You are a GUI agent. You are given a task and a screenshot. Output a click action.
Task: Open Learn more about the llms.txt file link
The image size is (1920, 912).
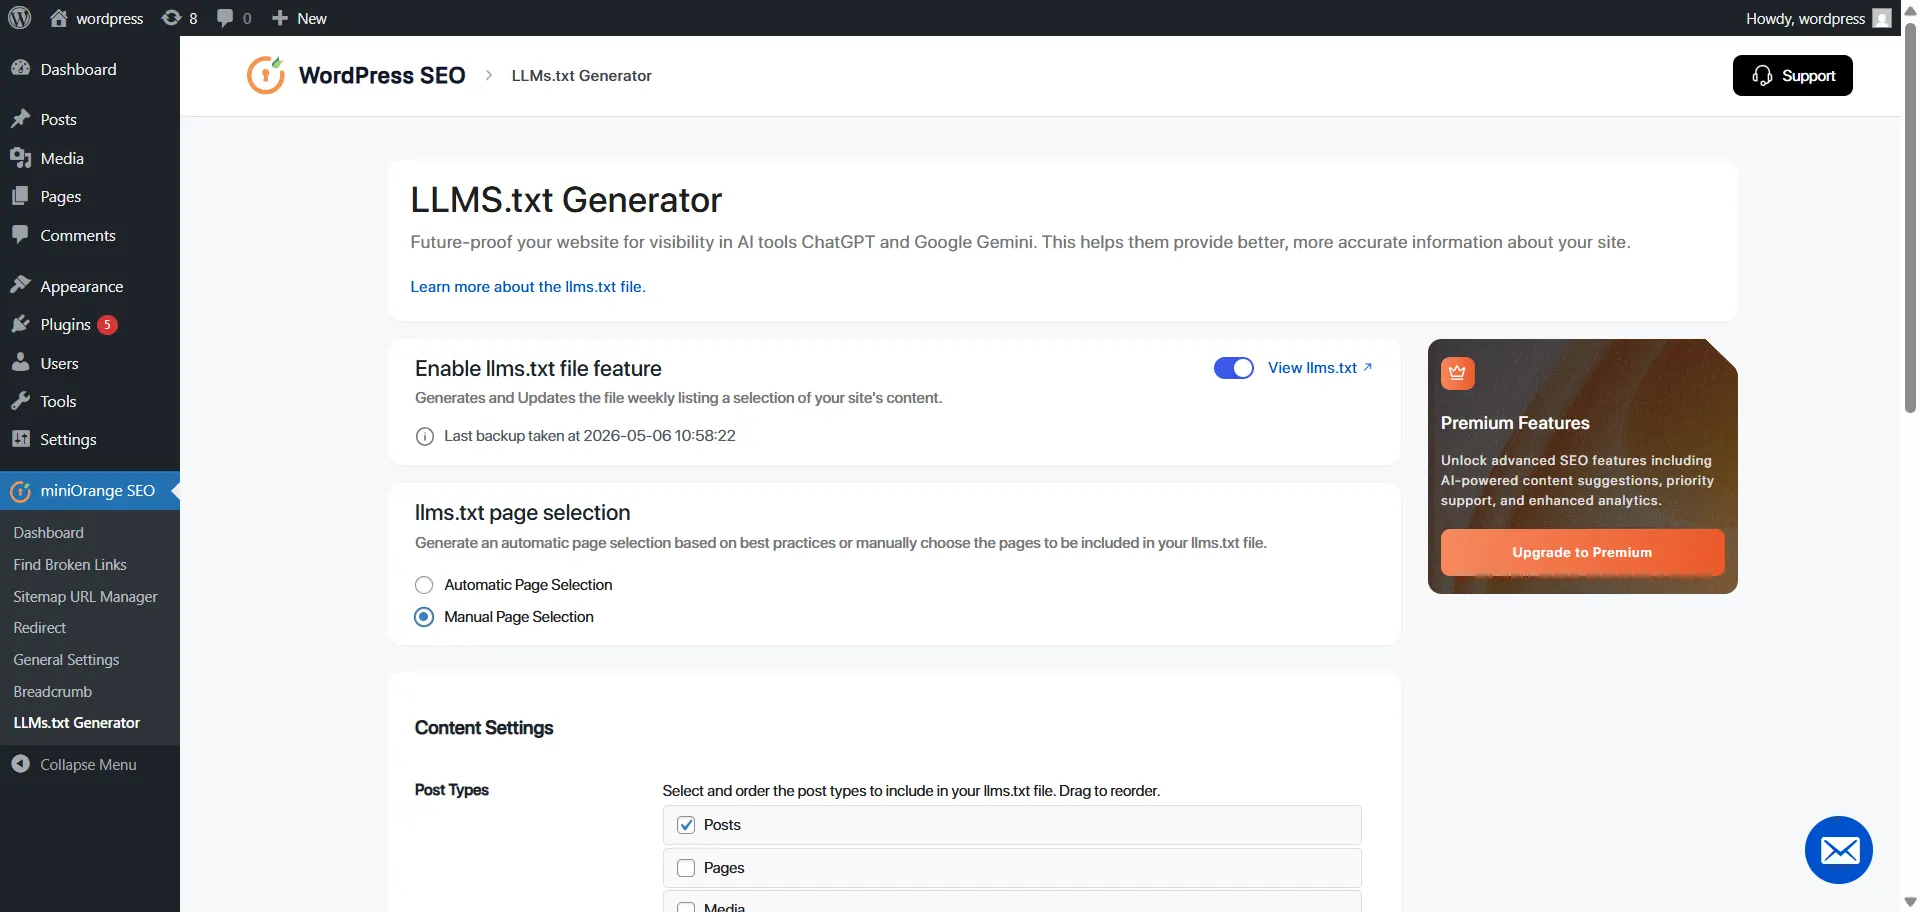tap(528, 287)
